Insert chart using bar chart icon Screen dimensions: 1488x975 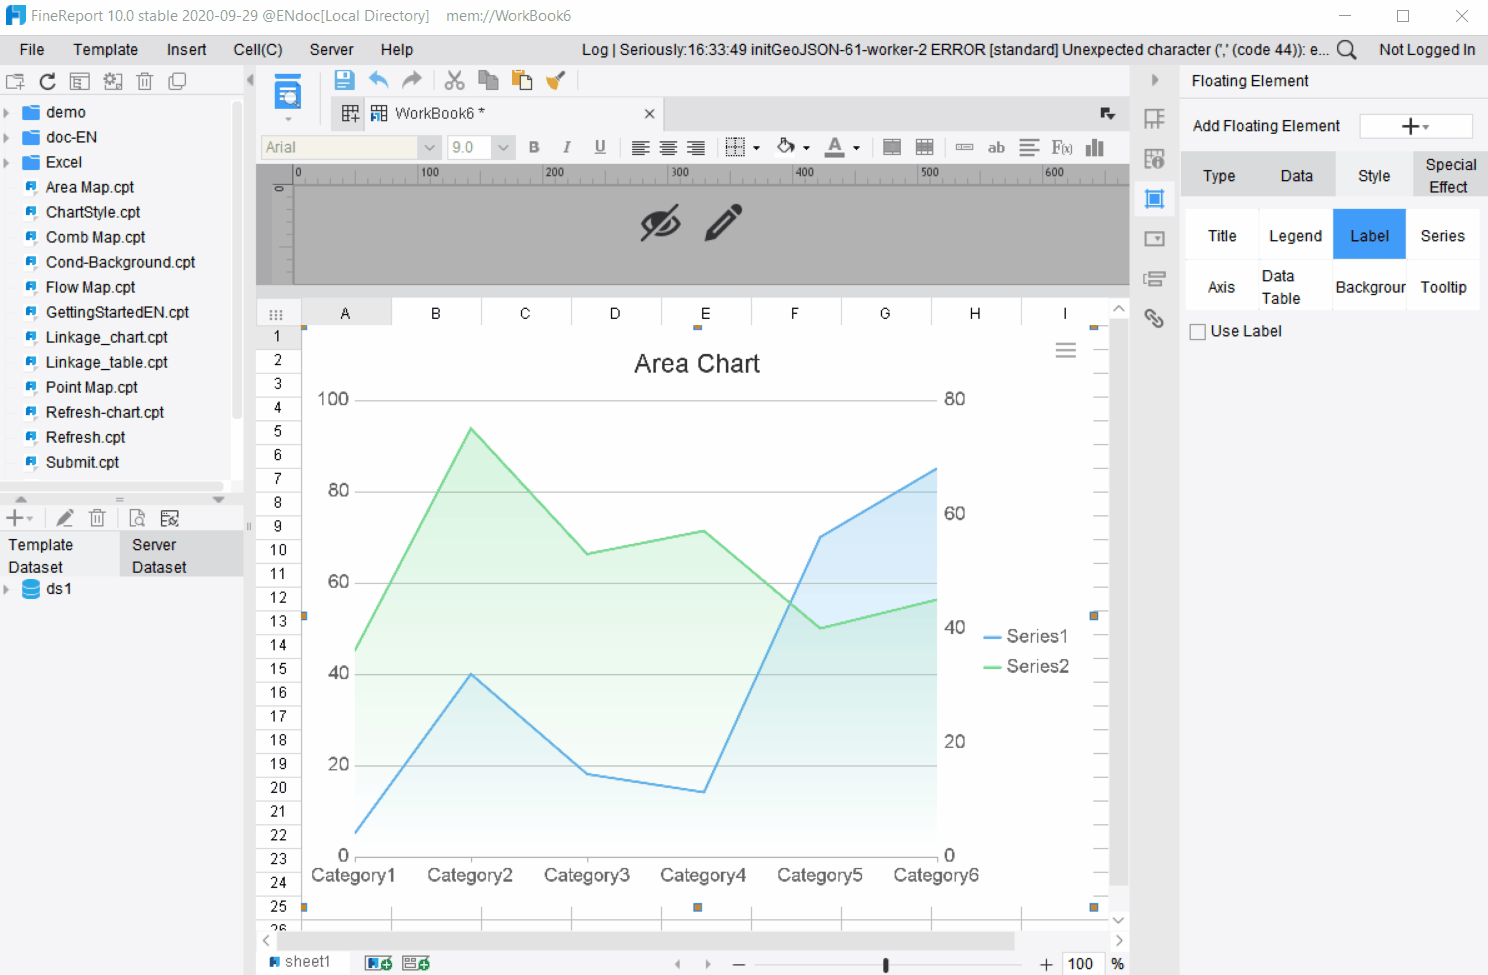[x=1095, y=147]
